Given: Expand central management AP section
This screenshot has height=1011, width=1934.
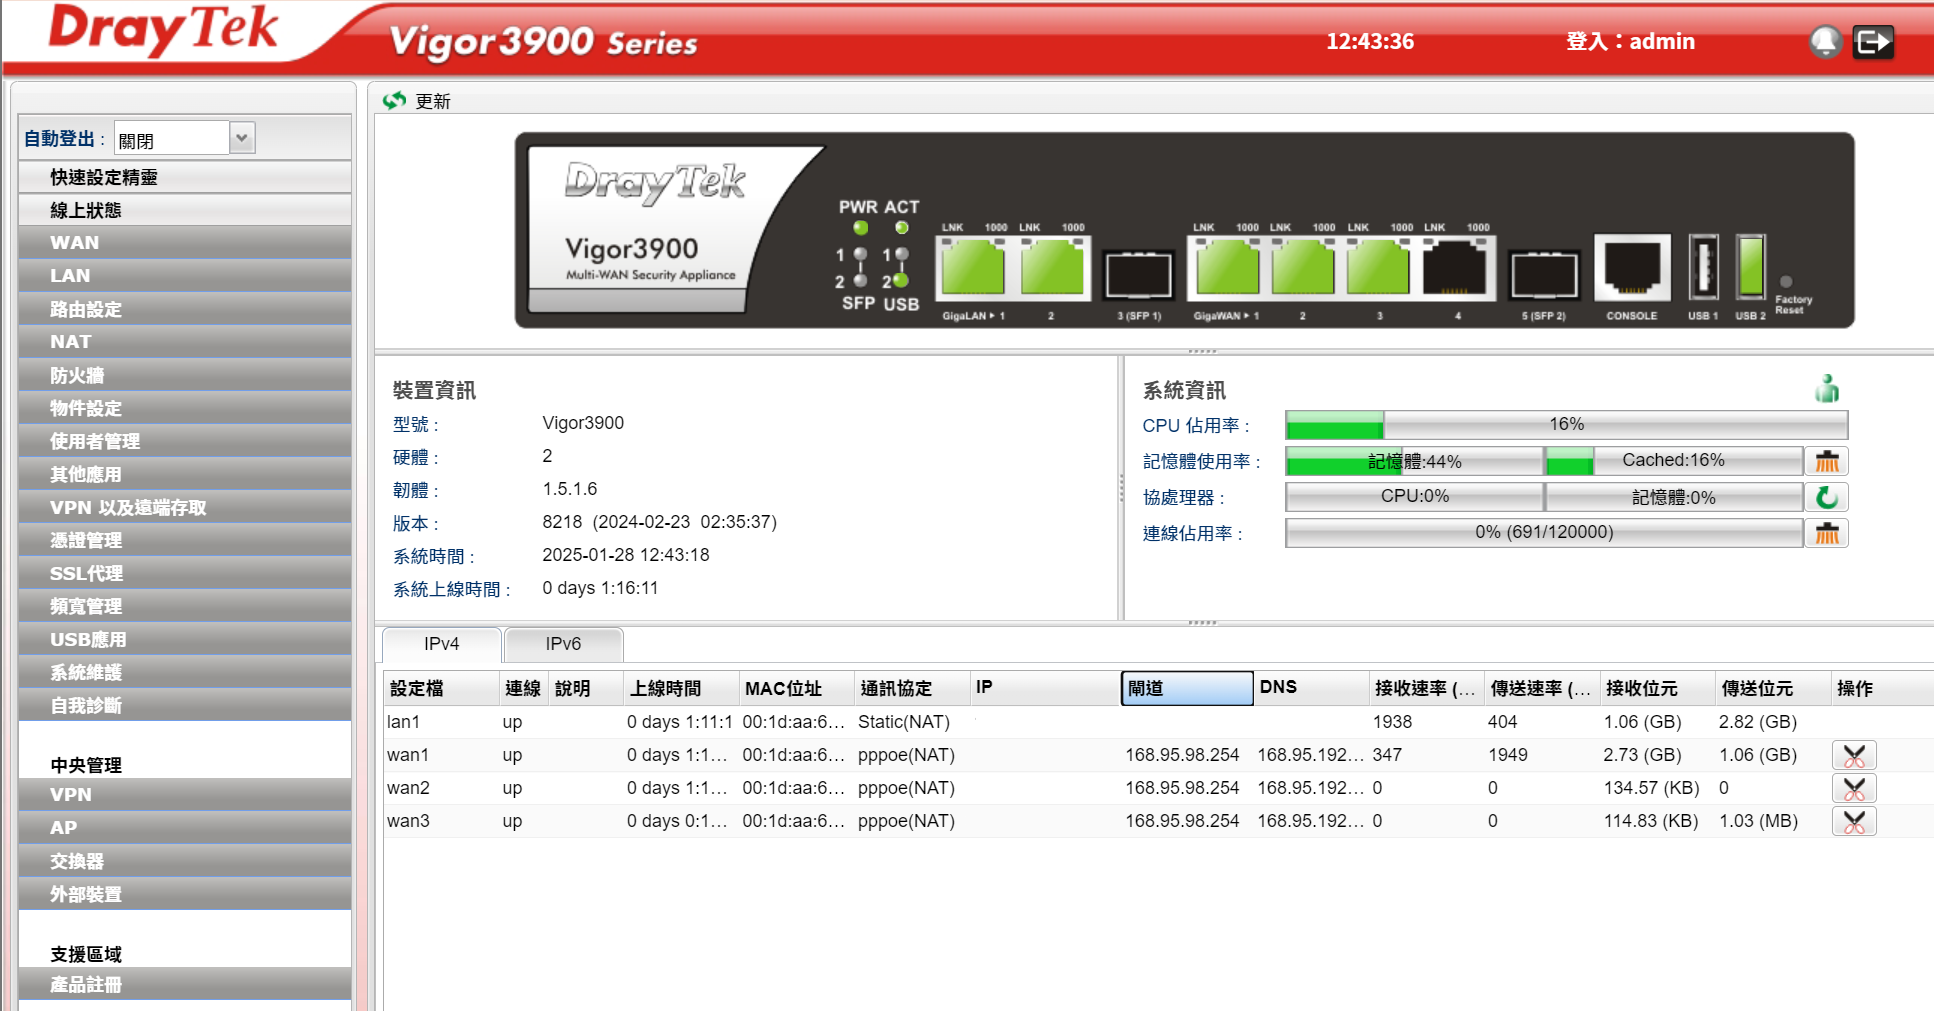Looking at the screenshot, I should coord(184,827).
